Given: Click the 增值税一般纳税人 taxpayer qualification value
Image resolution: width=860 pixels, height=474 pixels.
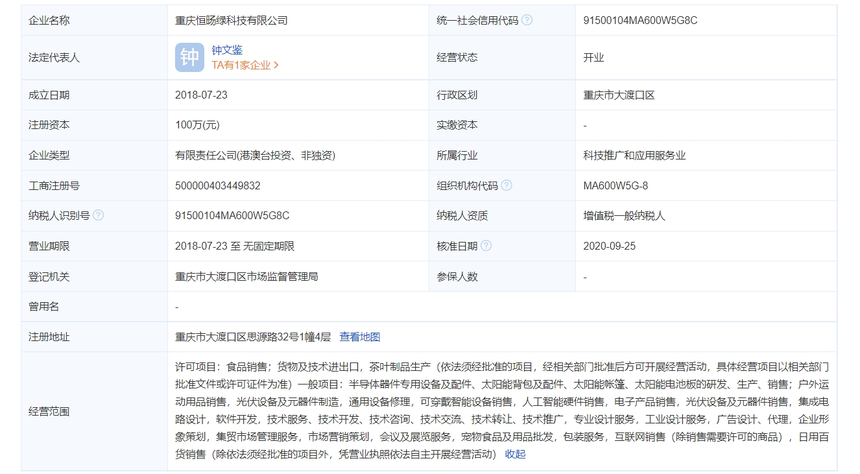Looking at the screenshot, I should 624,216.
